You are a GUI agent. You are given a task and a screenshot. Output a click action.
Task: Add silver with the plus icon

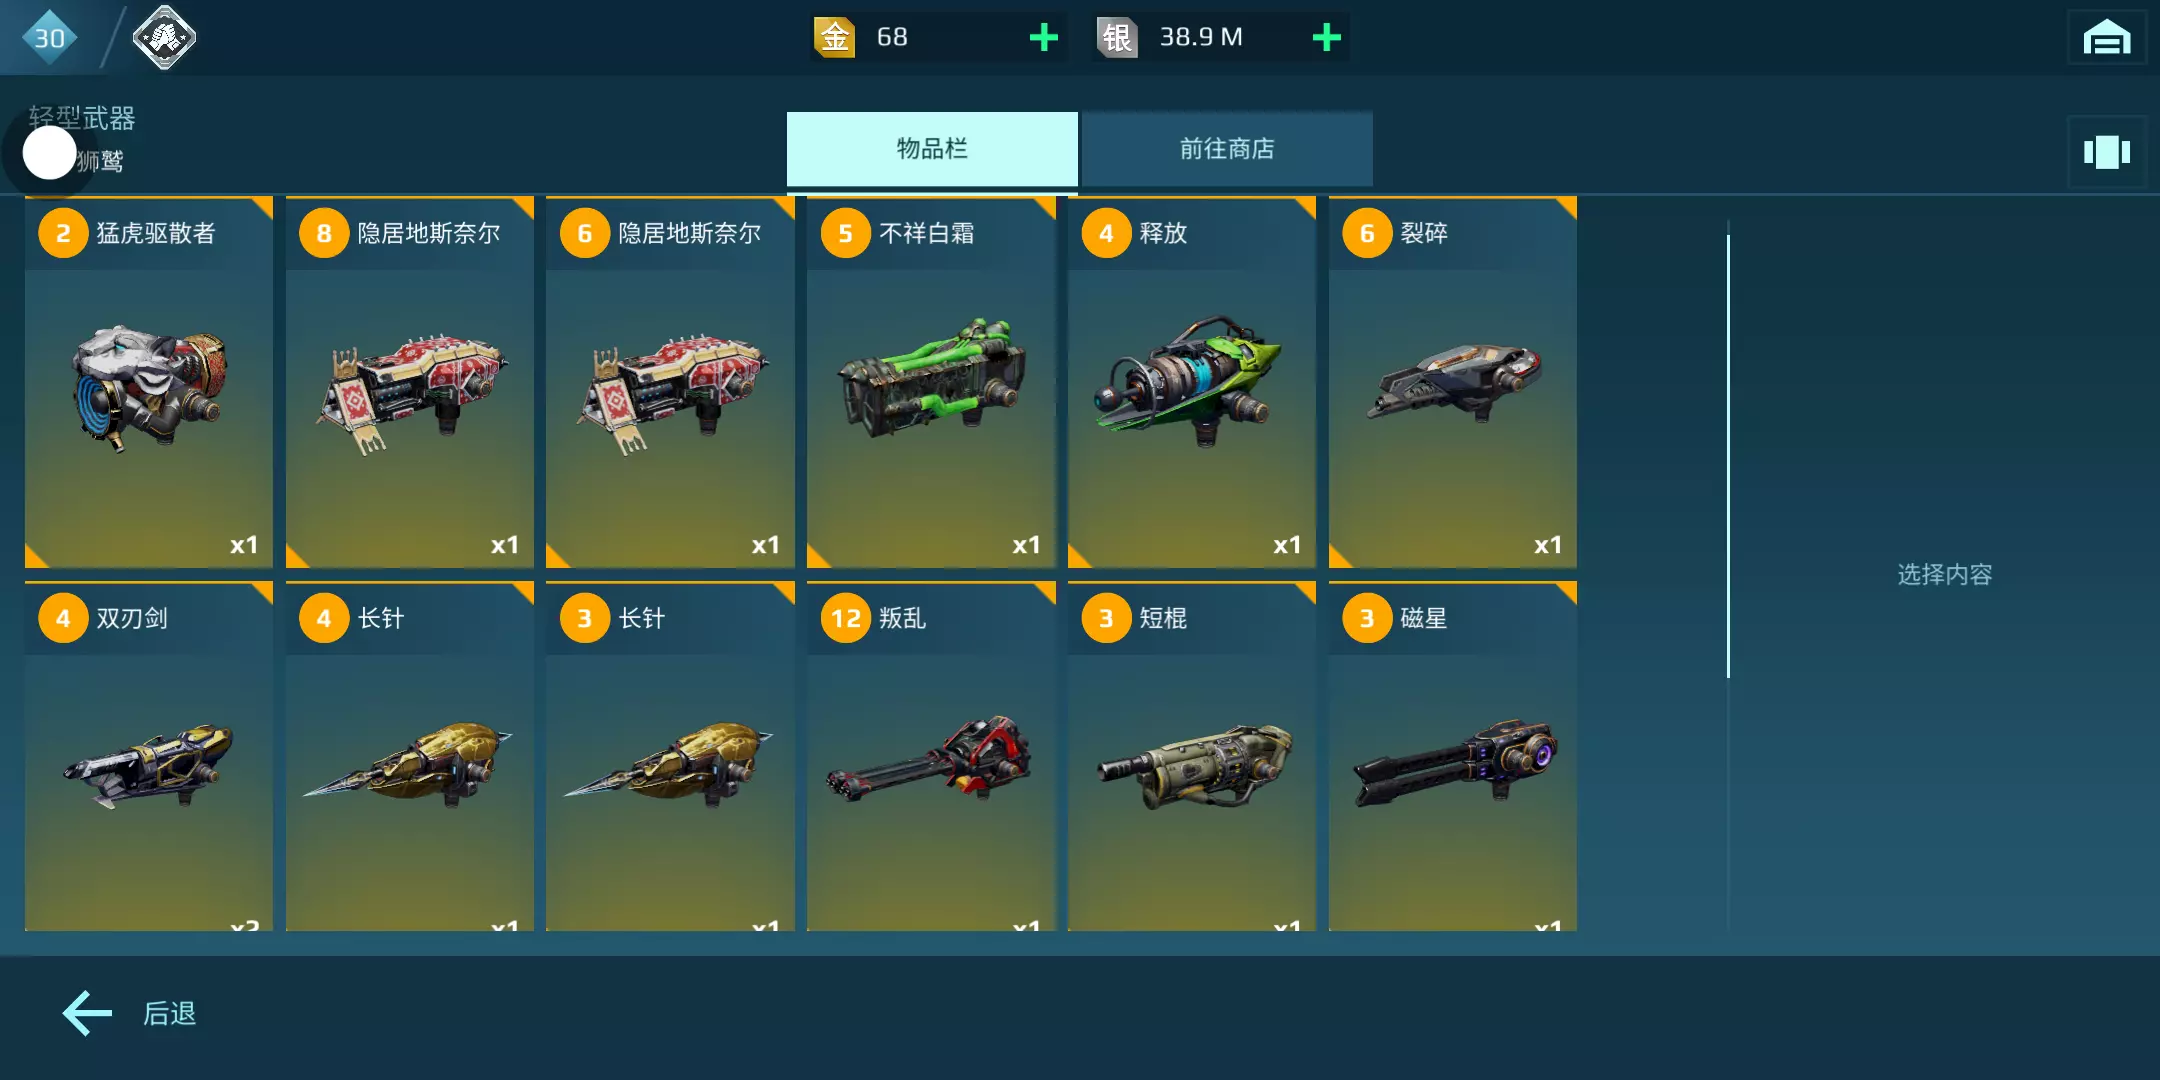(1326, 38)
